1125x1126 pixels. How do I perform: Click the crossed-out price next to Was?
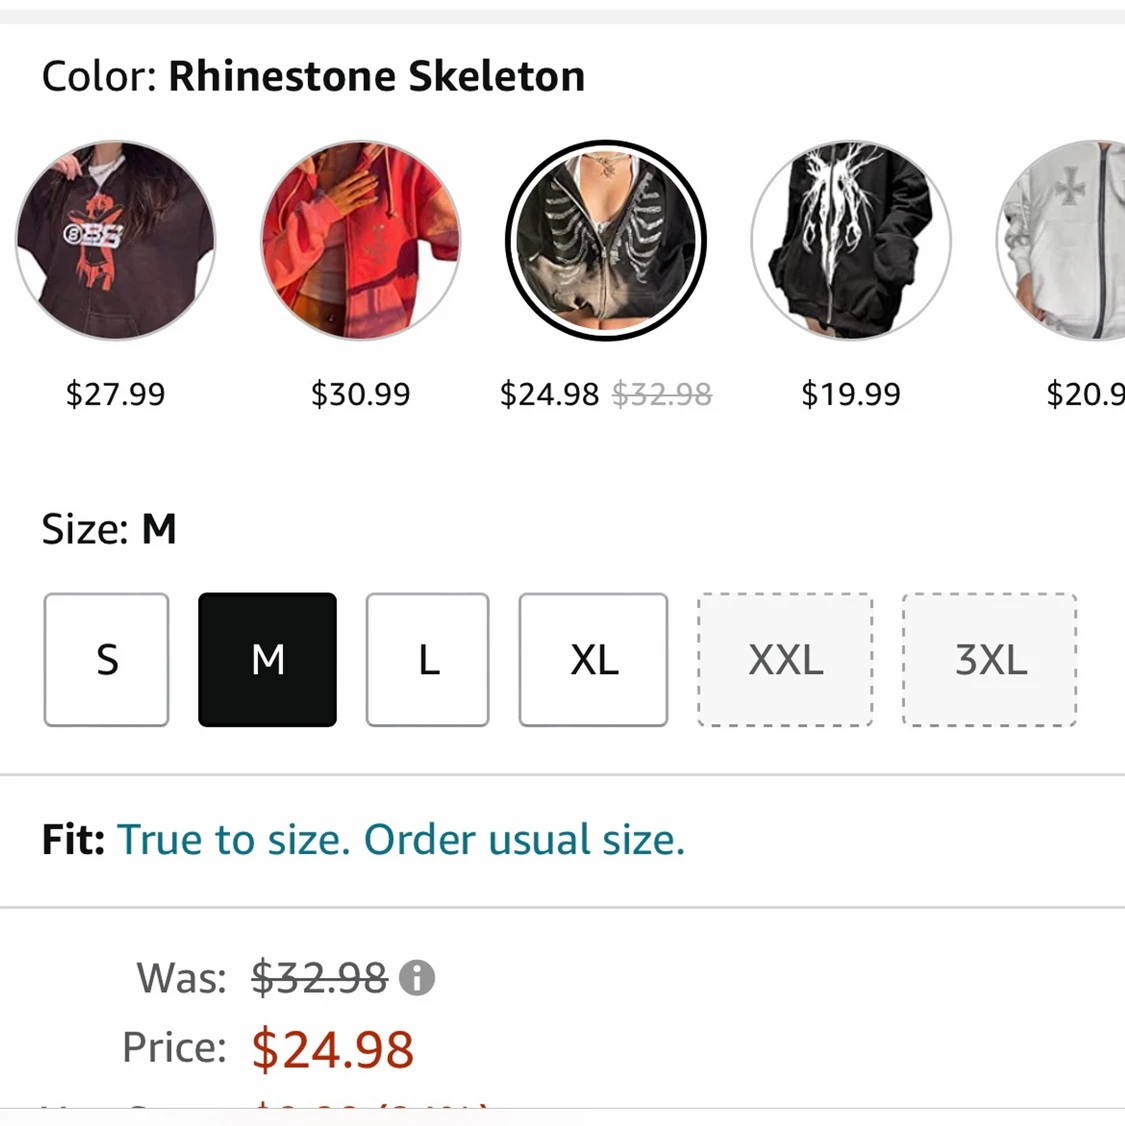coord(319,977)
